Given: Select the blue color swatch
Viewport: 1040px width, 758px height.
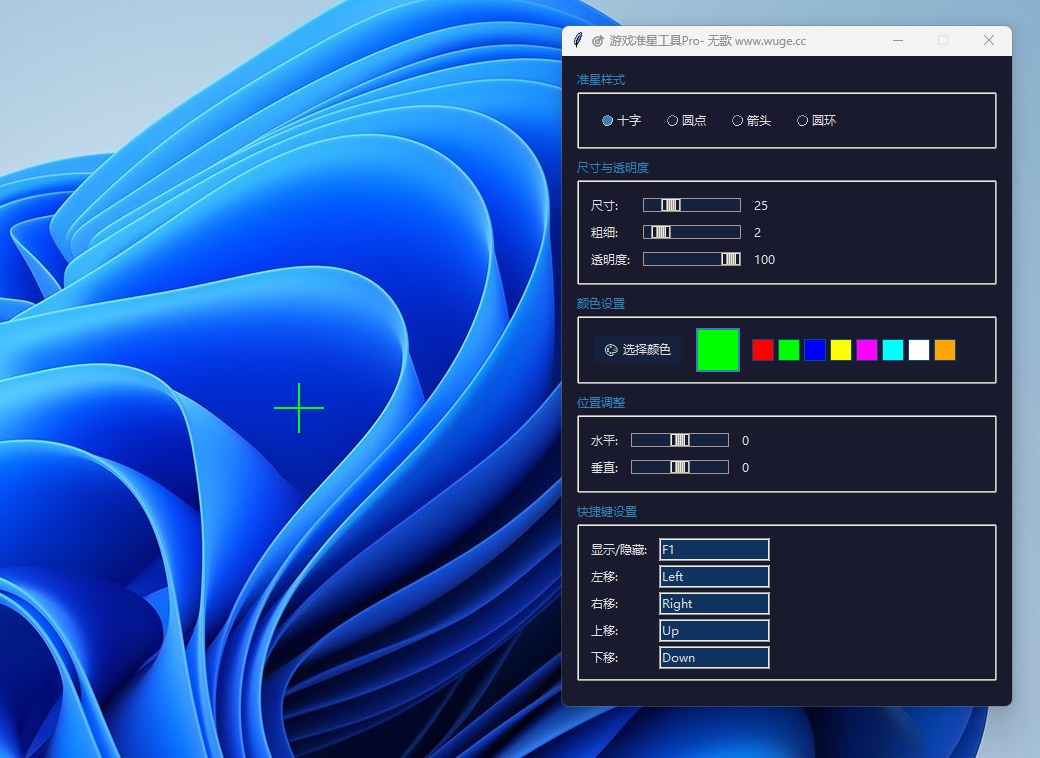Looking at the screenshot, I should 815,350.
